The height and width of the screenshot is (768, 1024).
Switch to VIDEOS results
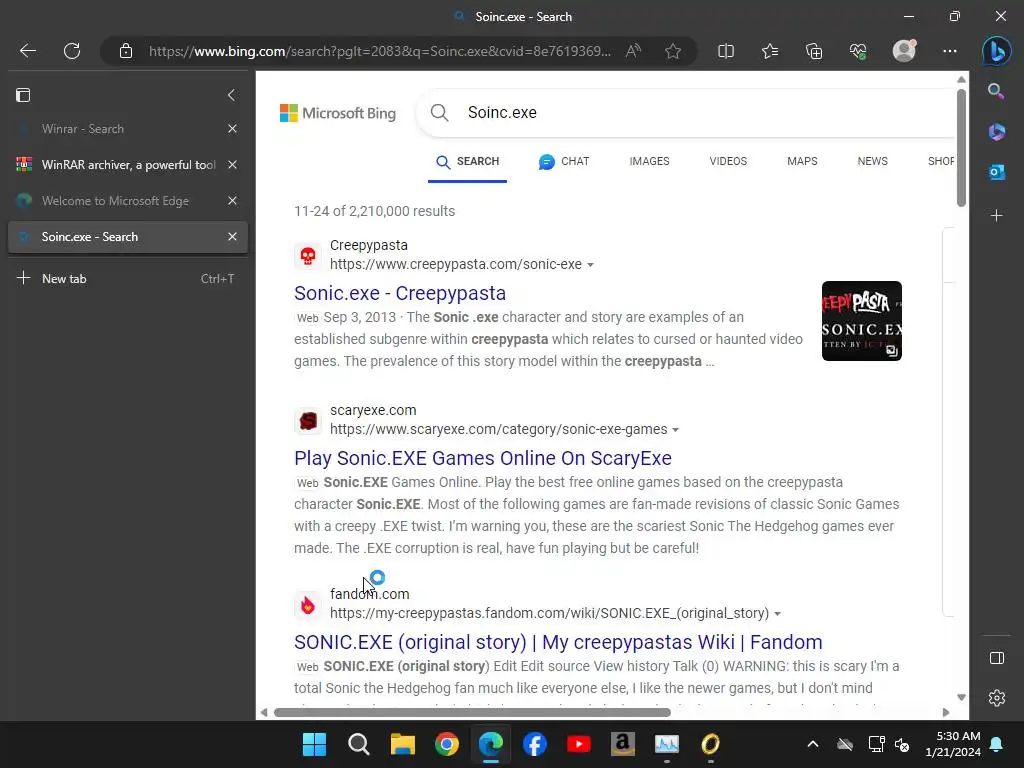[x=728, y=161]
